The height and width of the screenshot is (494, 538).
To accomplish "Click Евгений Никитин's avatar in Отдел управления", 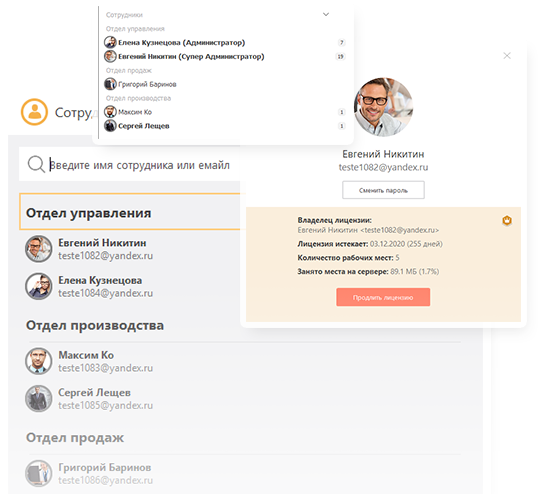I will point(39,249).
